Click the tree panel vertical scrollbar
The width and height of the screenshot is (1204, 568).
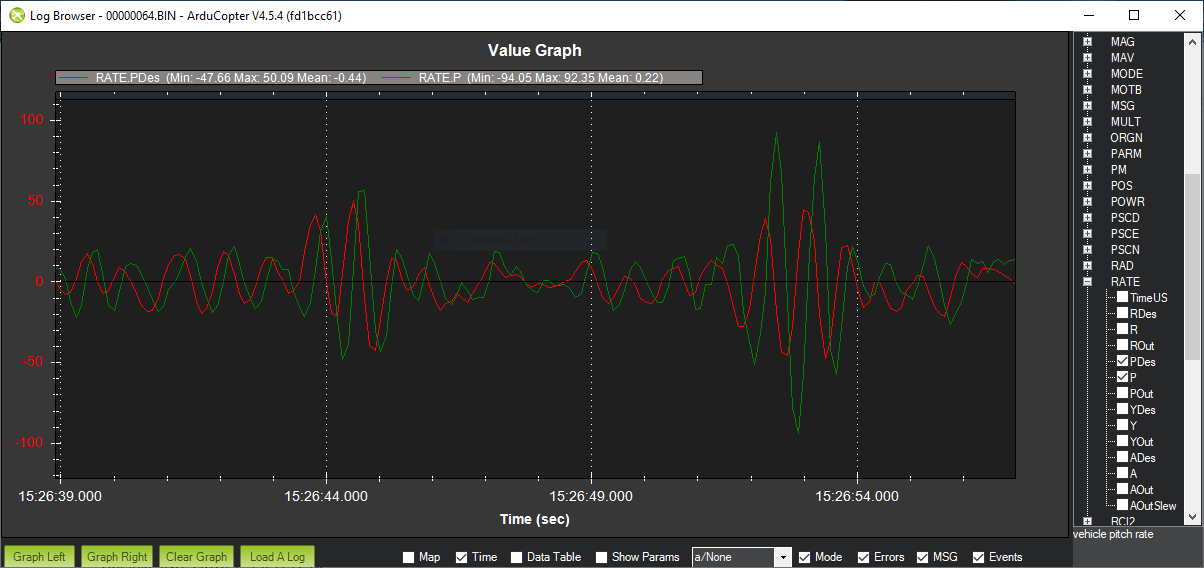tap(1192, 265)
